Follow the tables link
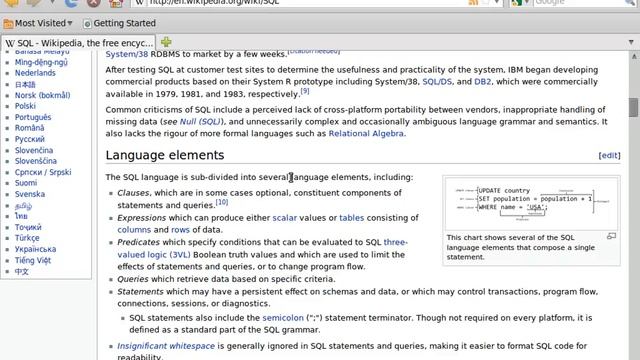 351,218
